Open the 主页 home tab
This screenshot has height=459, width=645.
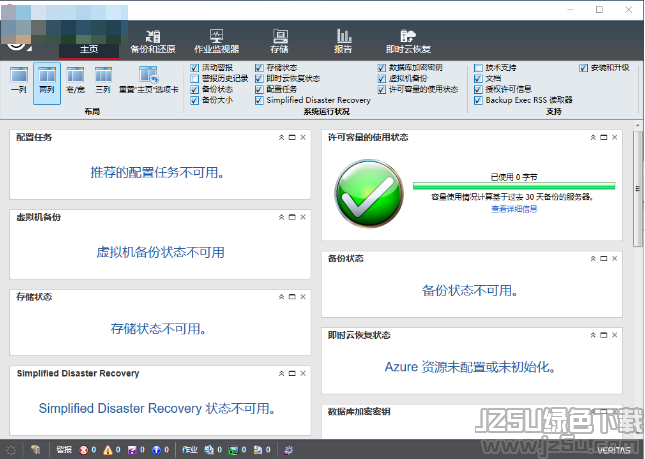[x=89, y=49]
